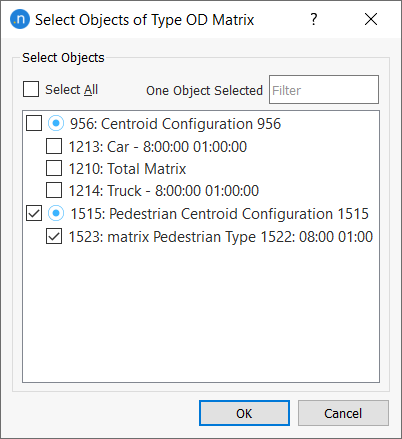Check the 1210 Total Matrix checkbox
The width and height of the screenshot is (402, 439).
(x=54, y=168)
